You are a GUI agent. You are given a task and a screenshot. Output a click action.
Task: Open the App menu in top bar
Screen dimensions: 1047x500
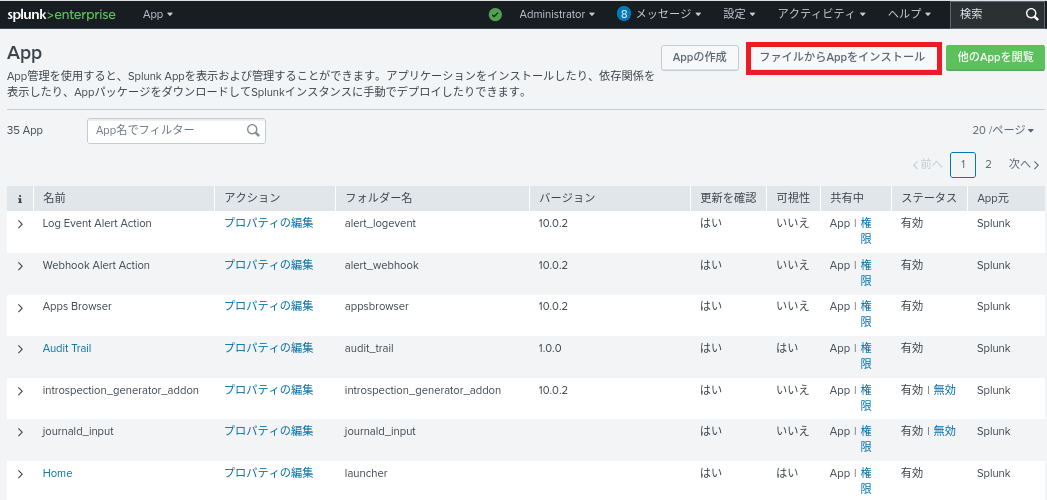point(158,15)
